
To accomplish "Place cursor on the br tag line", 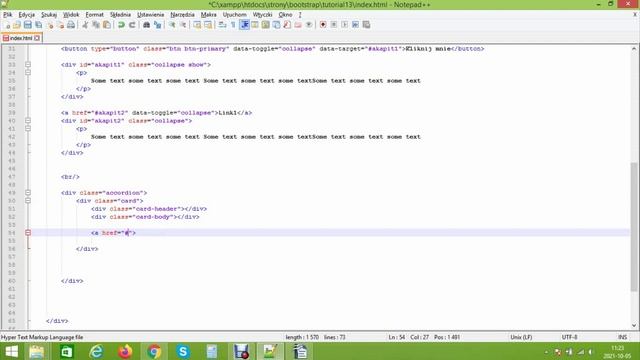I will [70, 177].
